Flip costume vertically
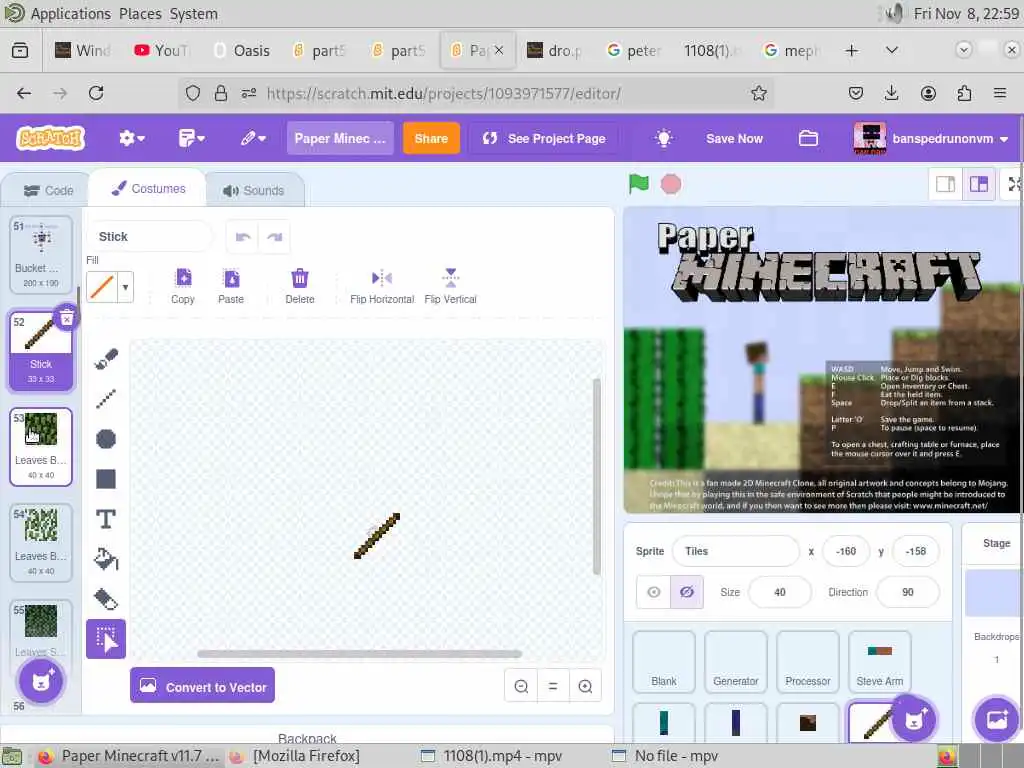The image size is (1024, 768). pos(450,286)
